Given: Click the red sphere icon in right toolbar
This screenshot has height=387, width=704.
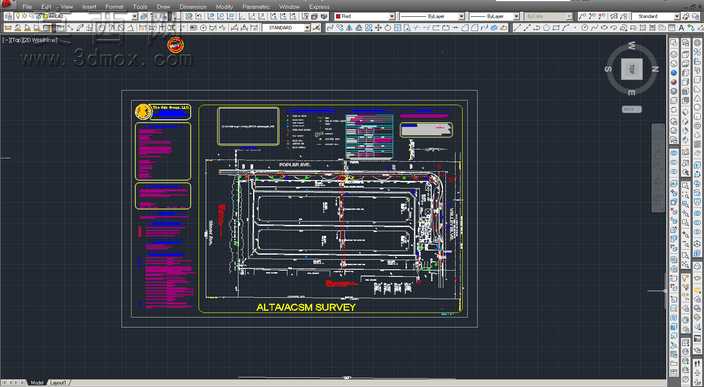Looking at the screenshot, I should 674,82.
